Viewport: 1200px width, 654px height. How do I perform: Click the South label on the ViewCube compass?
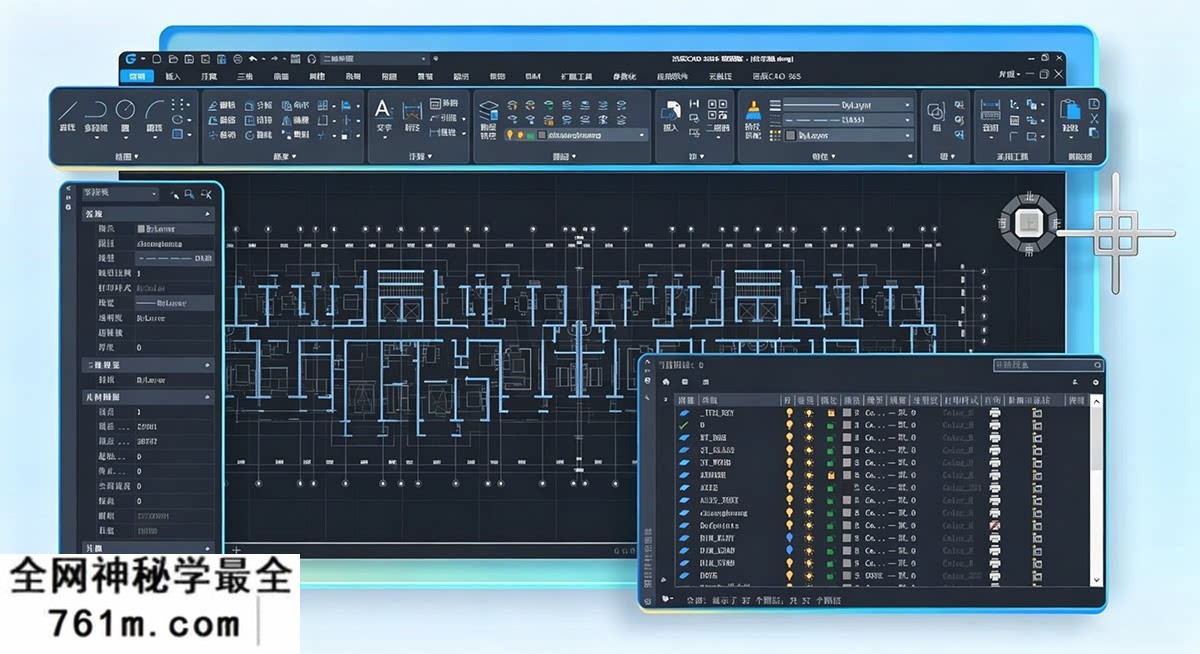(x=1029, y=251)
